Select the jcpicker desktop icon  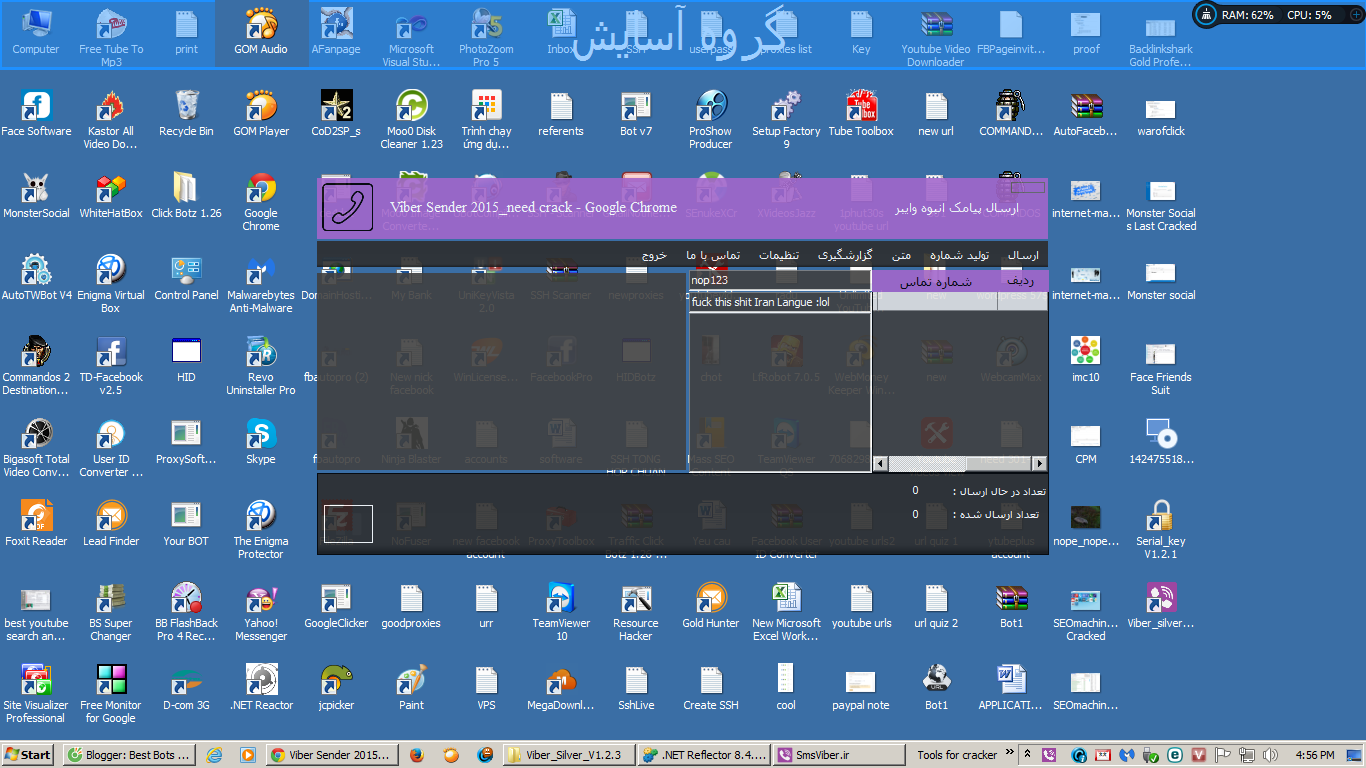[x=336, y=688]
